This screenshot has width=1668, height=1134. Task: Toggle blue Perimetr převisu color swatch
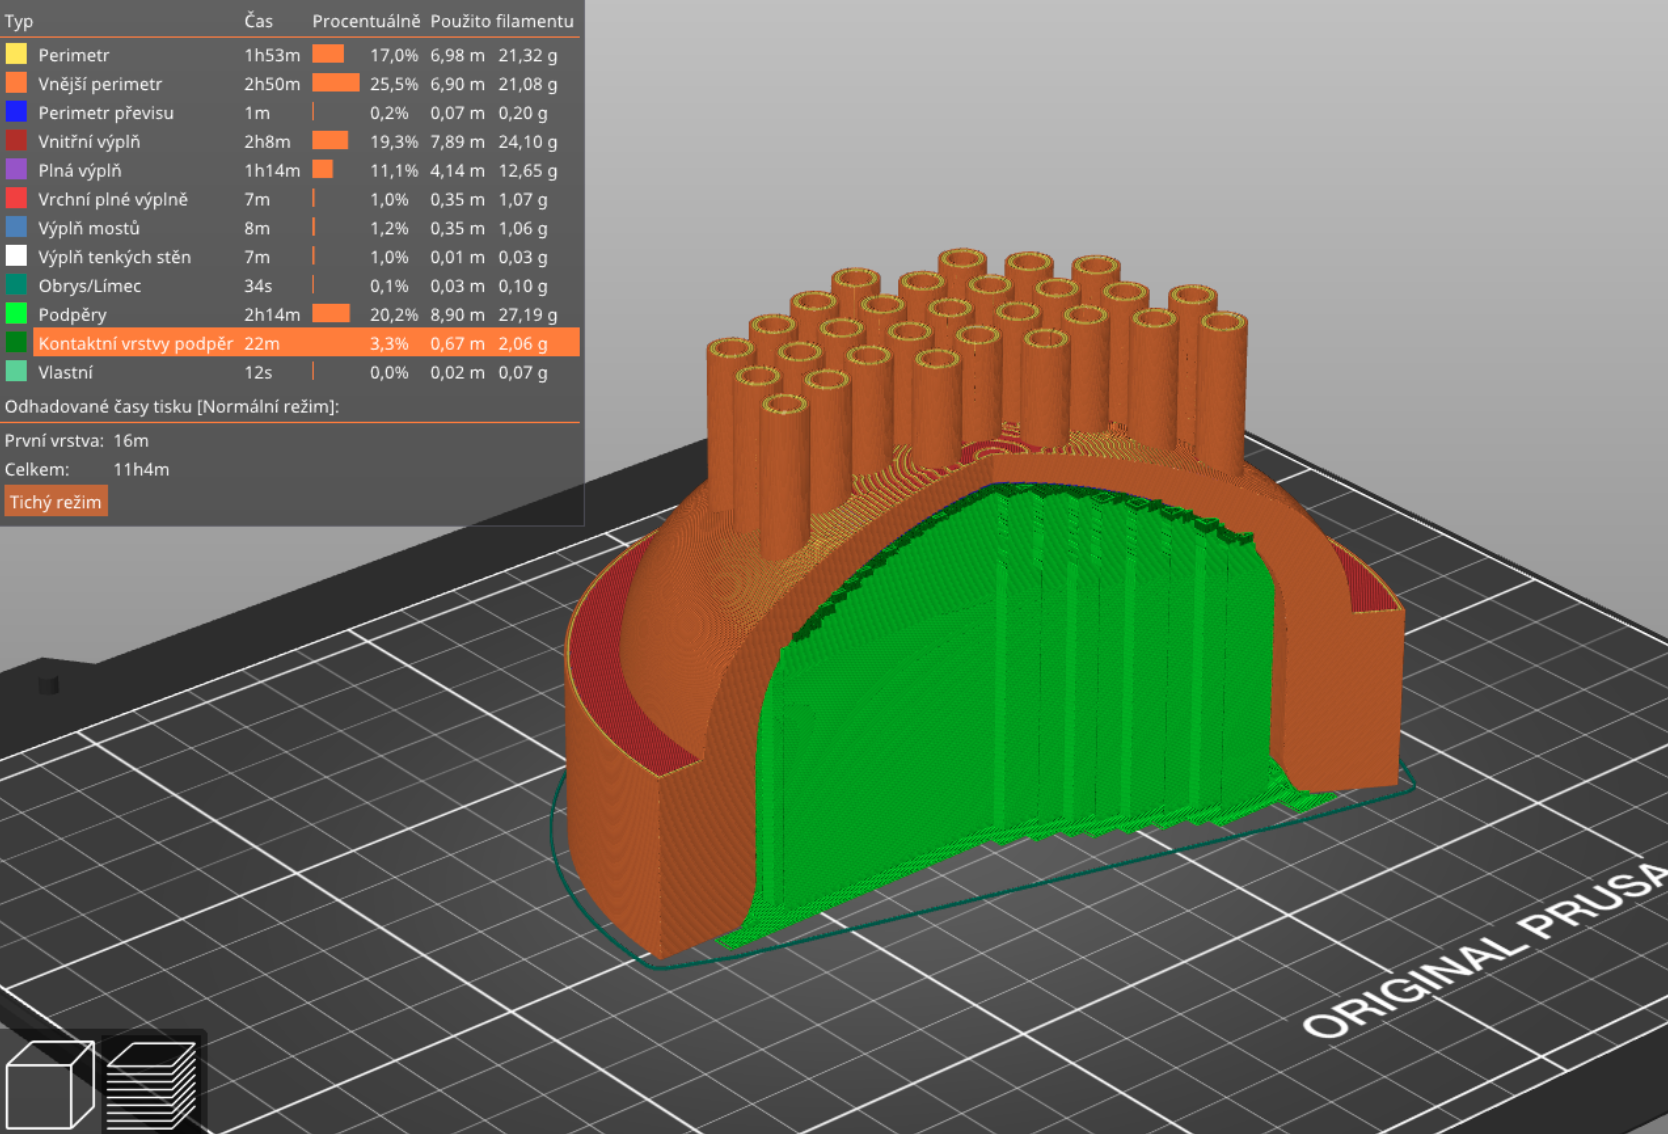coord(16,112)
